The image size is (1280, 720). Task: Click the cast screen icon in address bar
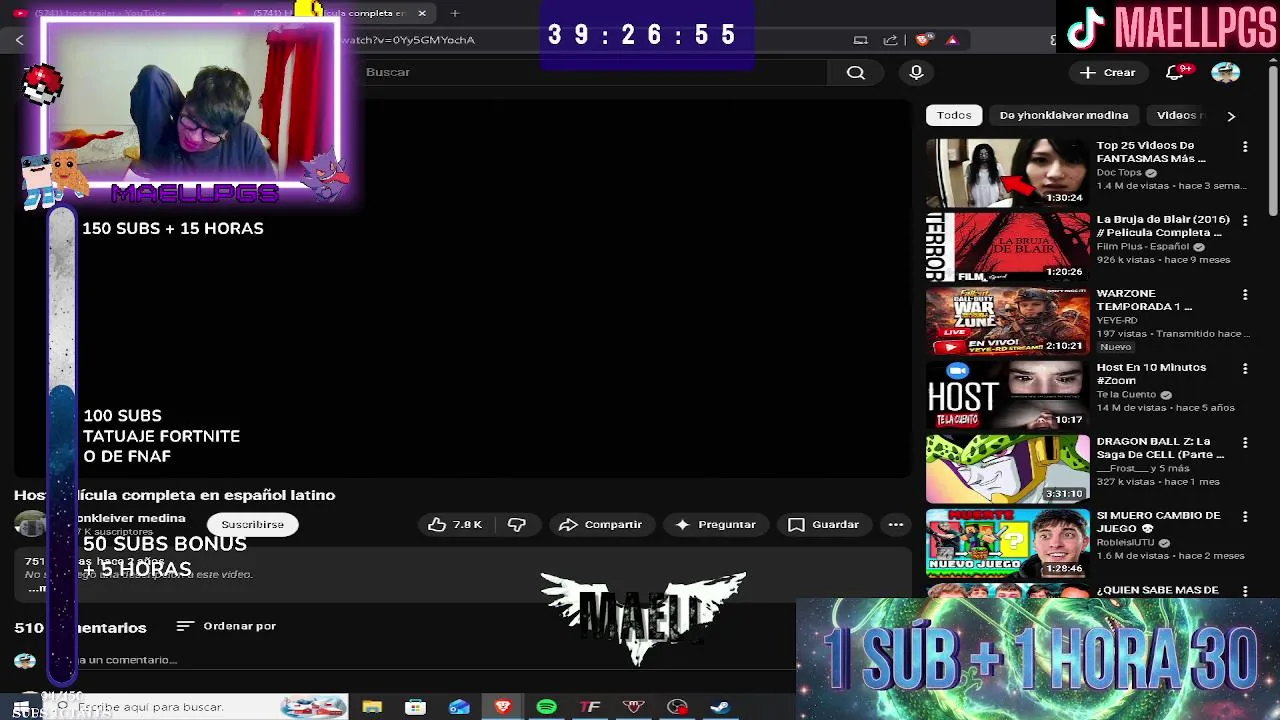(x=860, y=40)
